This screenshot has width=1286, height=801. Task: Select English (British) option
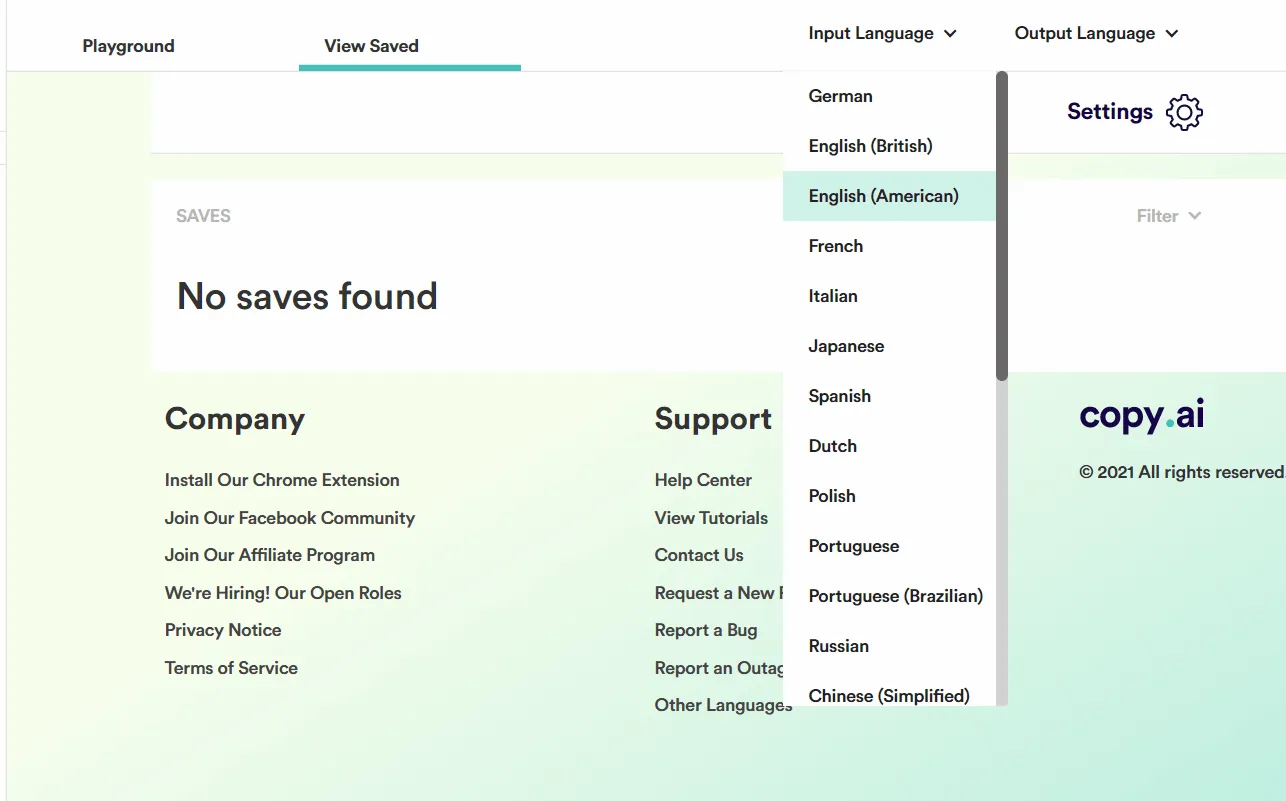889,146
